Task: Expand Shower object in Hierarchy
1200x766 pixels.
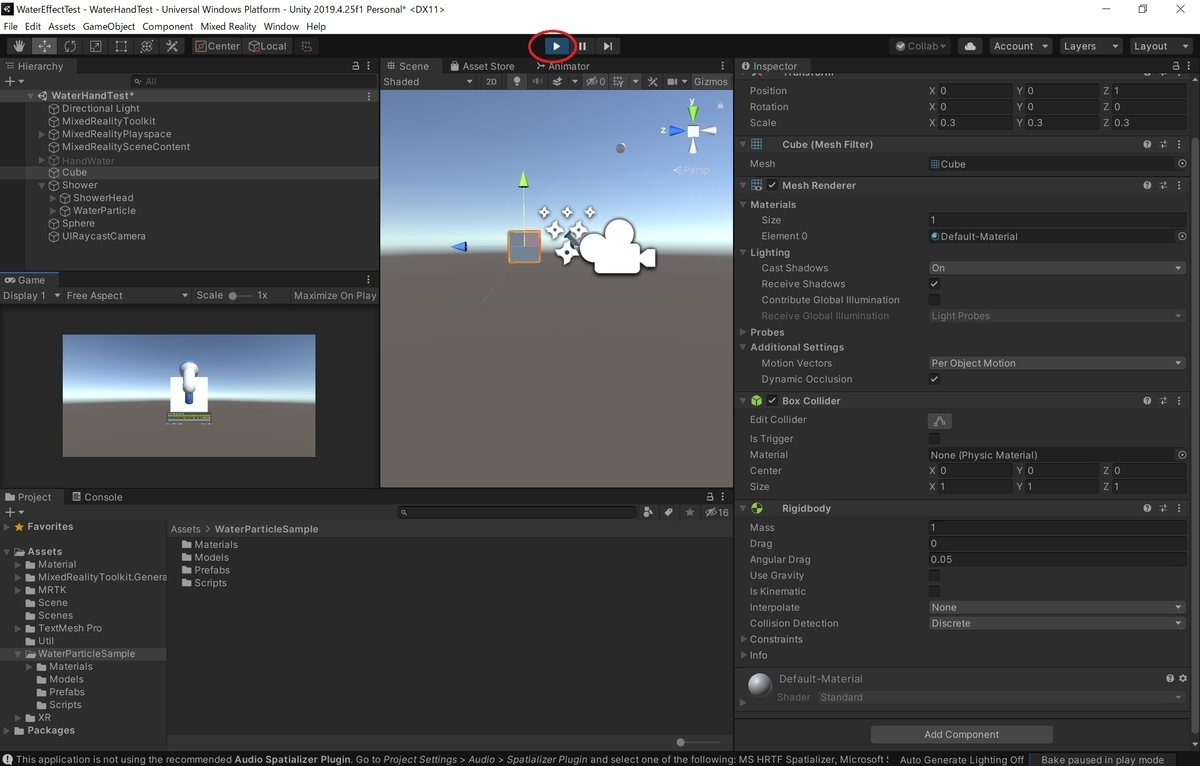Action: [x=43, y=185]
